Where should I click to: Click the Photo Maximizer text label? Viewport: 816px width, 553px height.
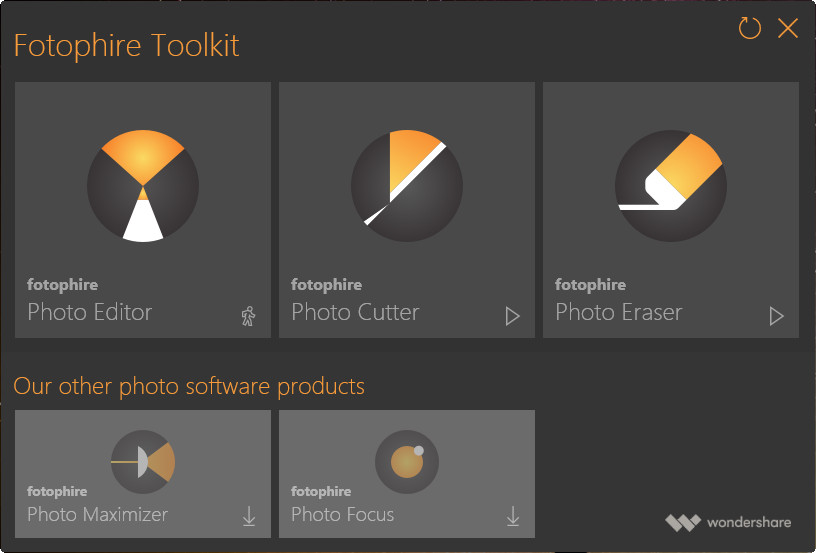tap(97, 515)
